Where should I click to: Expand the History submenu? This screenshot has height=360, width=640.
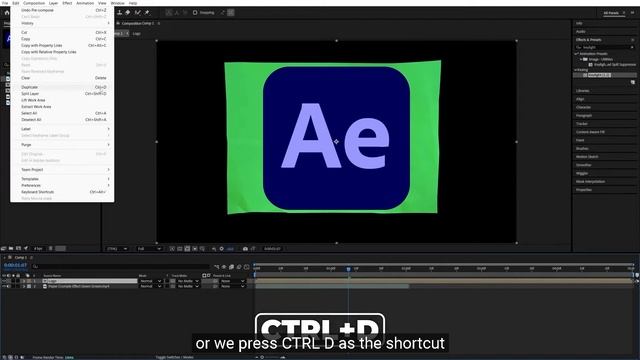[62, 23]
